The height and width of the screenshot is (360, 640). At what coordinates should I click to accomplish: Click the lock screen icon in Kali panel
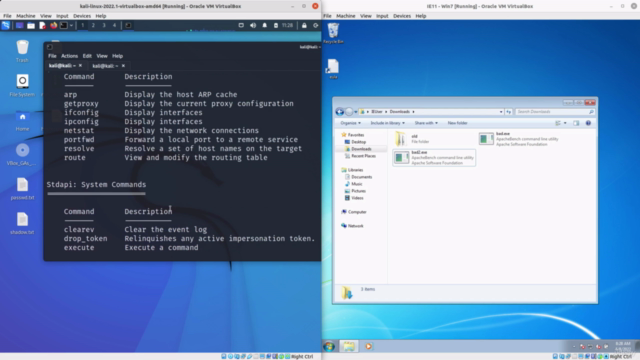pos(304,25)
